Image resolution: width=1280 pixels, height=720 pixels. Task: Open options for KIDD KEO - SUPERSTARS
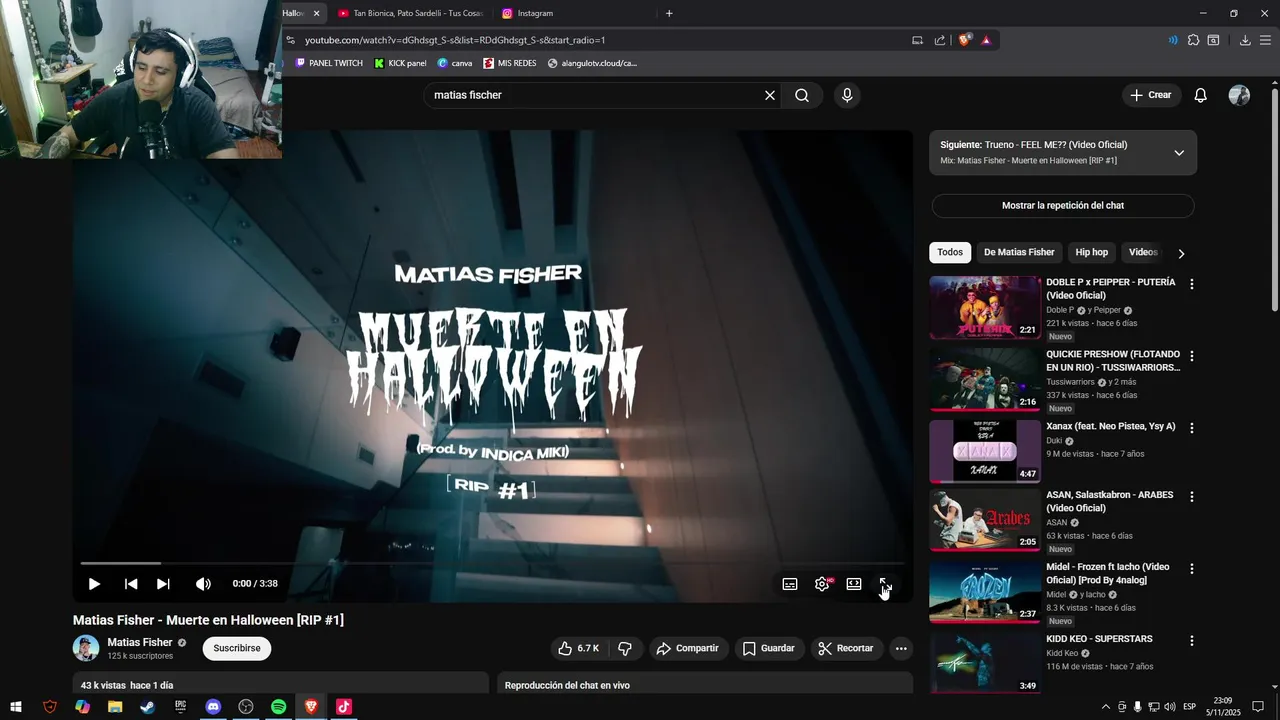1191,640
